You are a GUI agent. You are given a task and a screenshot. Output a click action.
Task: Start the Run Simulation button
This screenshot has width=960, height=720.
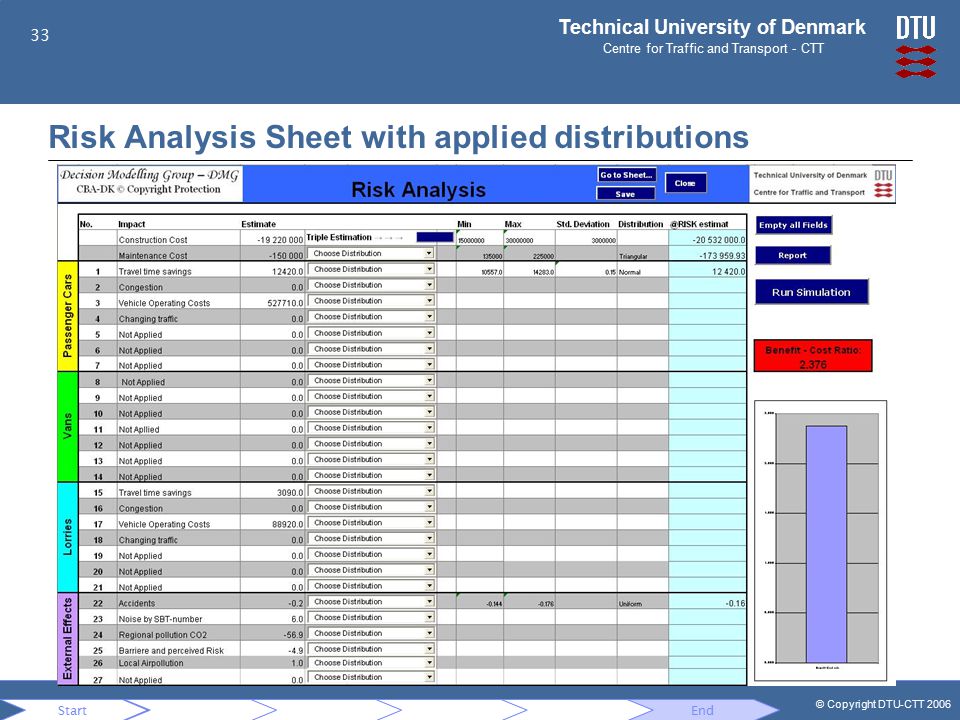pos(811,292)
